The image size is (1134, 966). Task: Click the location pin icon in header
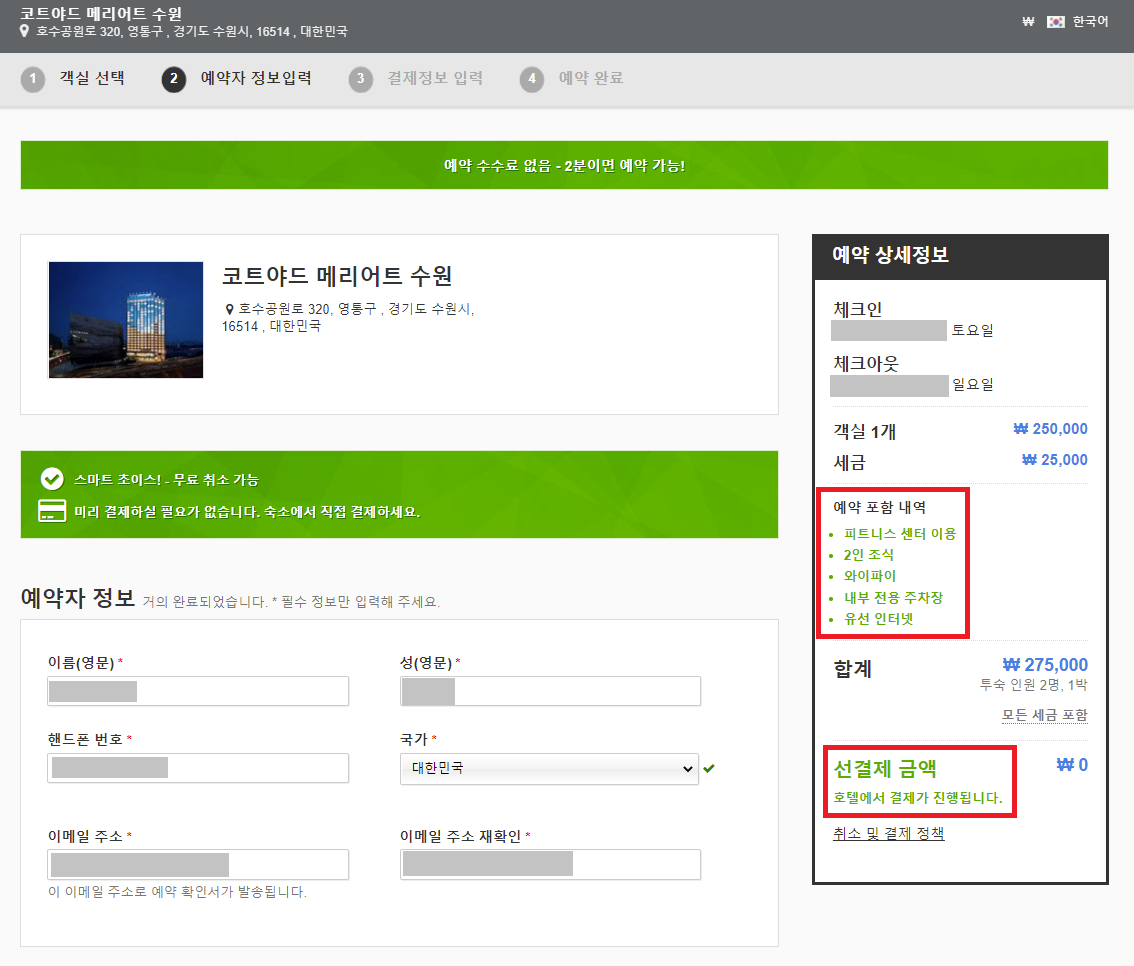pos(25,31)
